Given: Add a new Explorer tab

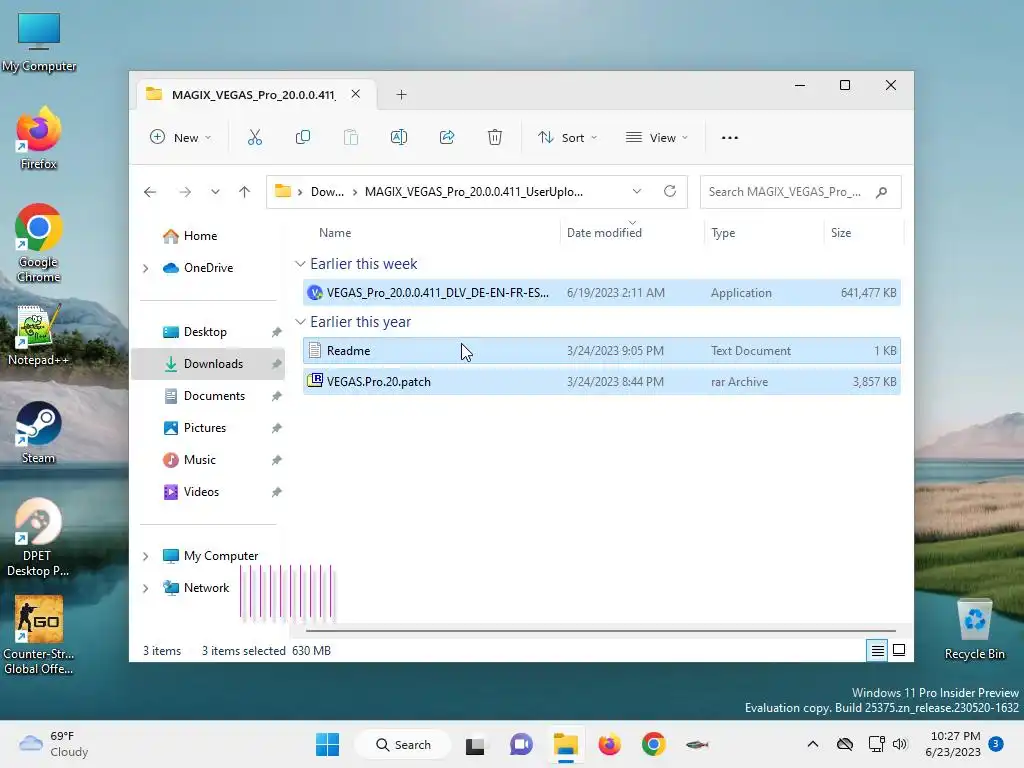Looking at the screenshot, I should coord(401,95).
